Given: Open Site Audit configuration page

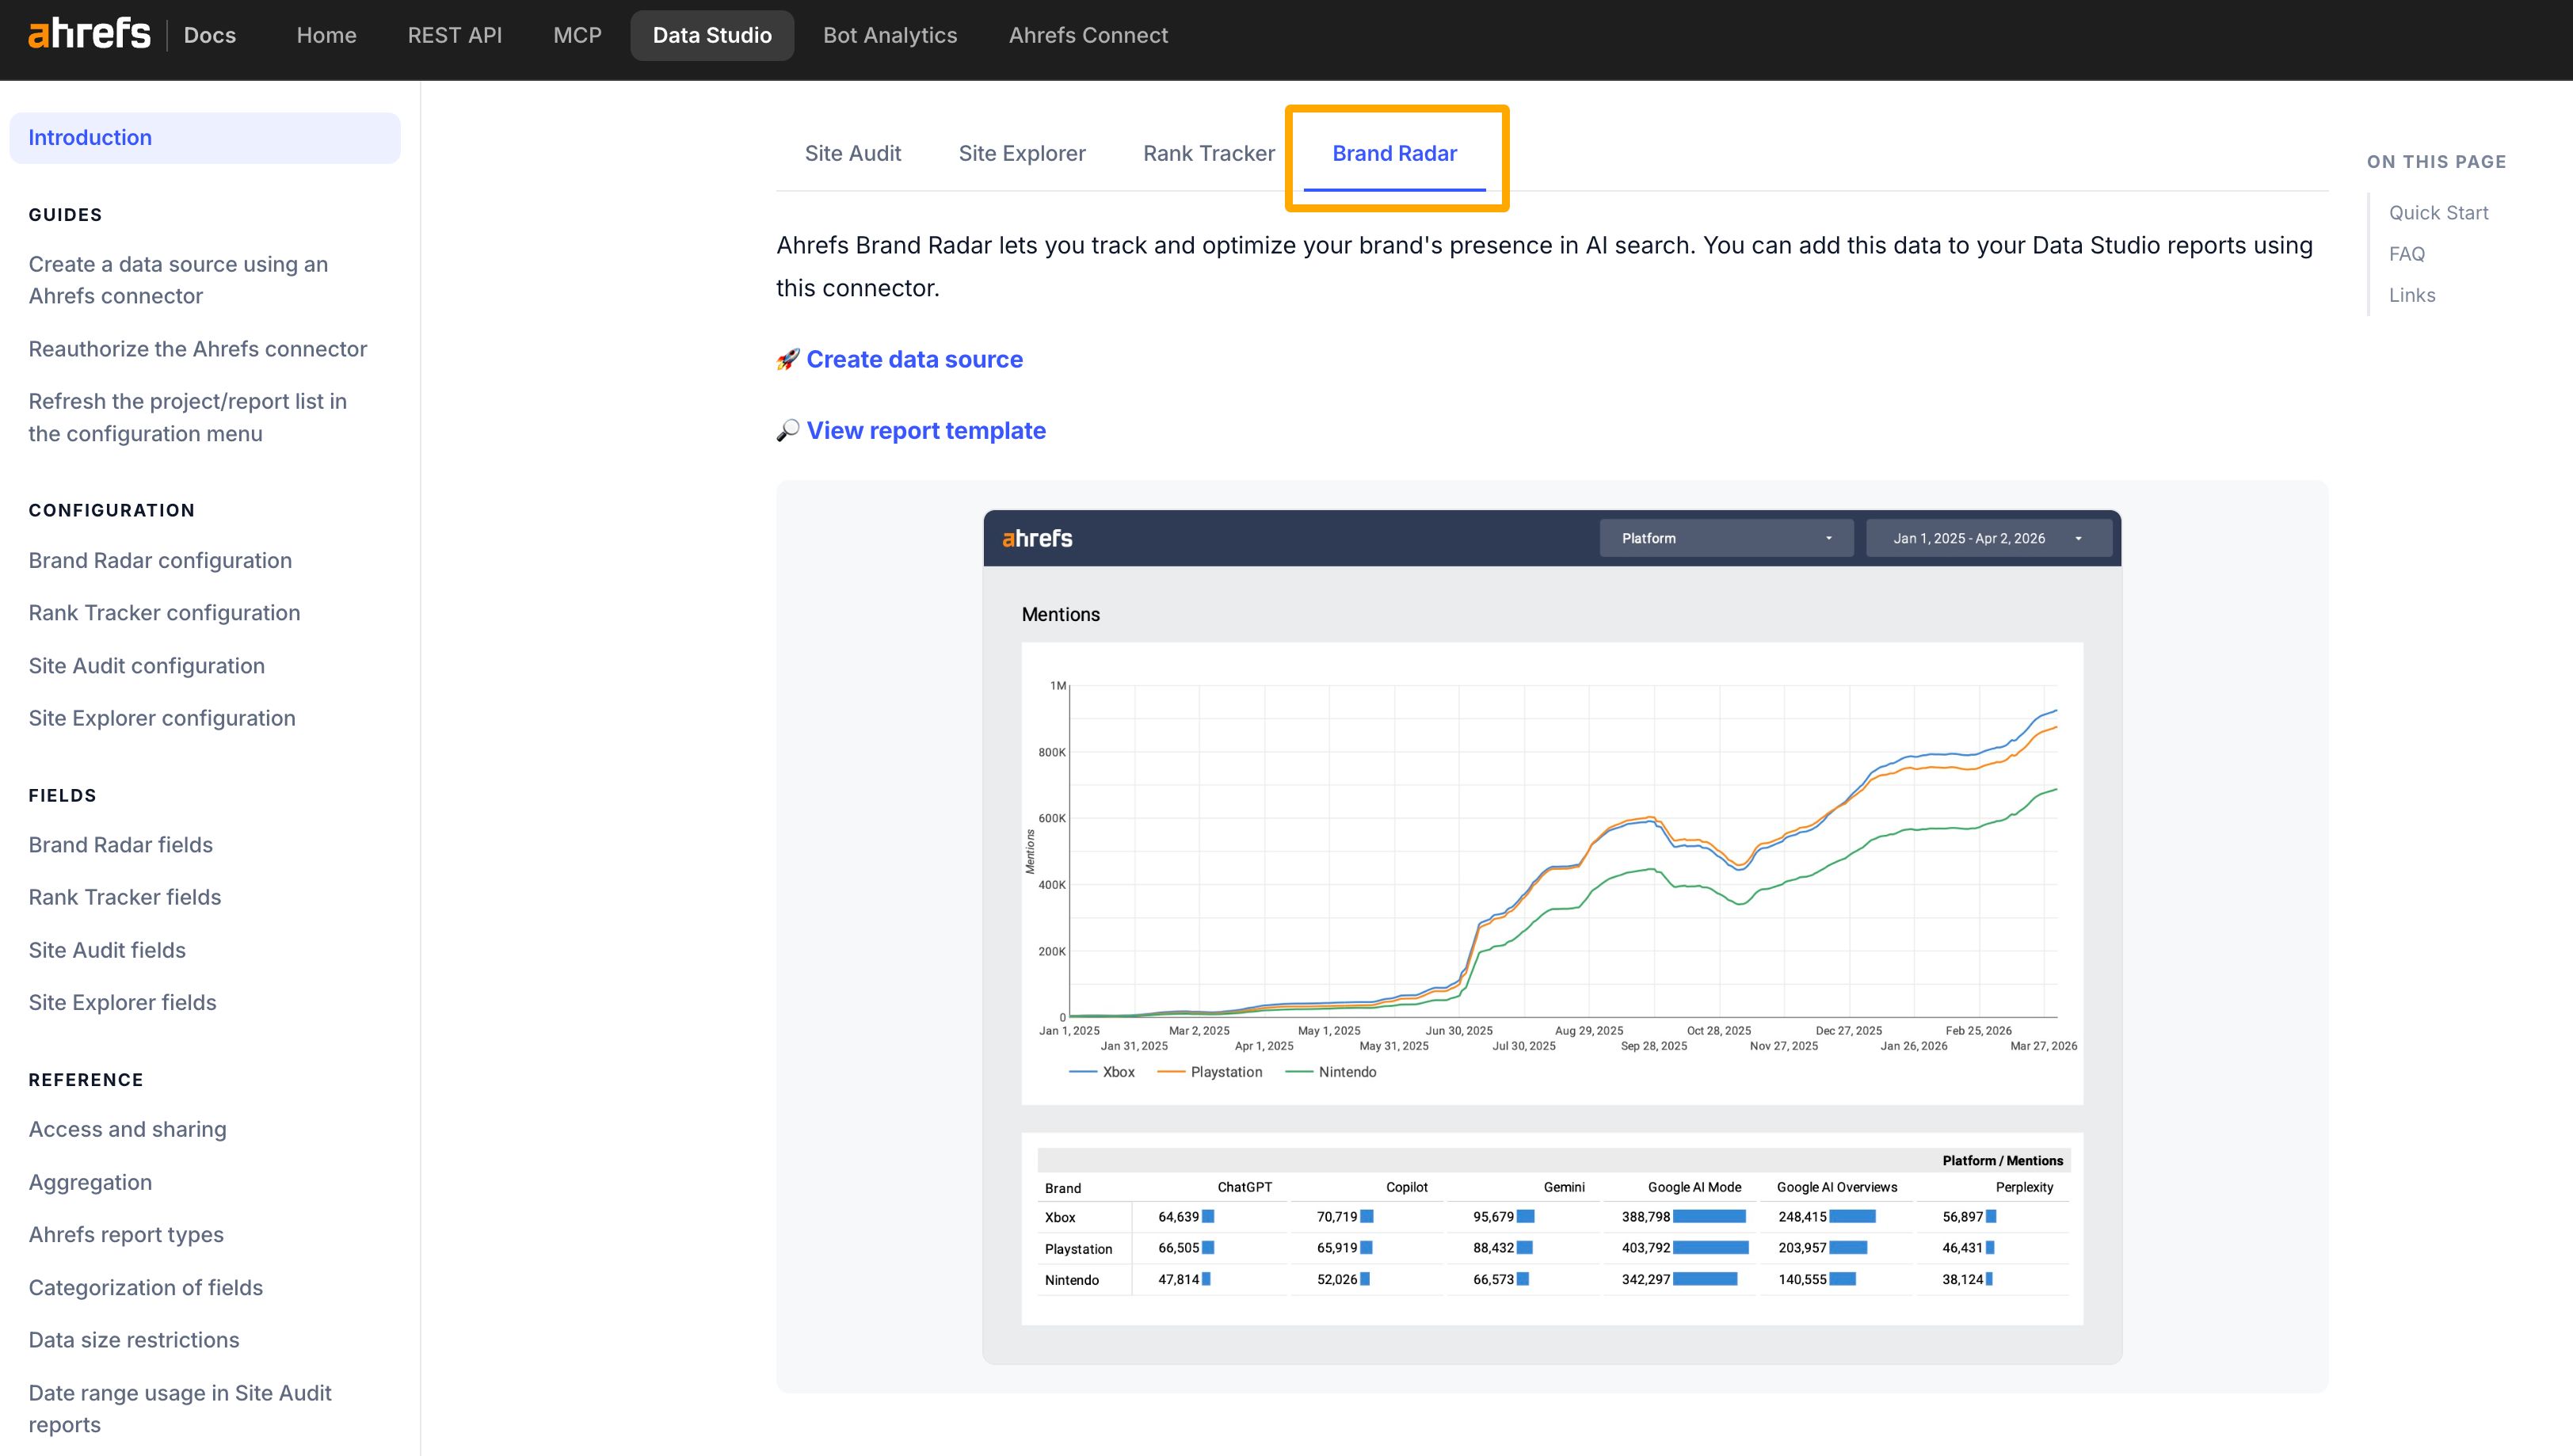Looking at the screenshot, I should [x=147, y=666].
